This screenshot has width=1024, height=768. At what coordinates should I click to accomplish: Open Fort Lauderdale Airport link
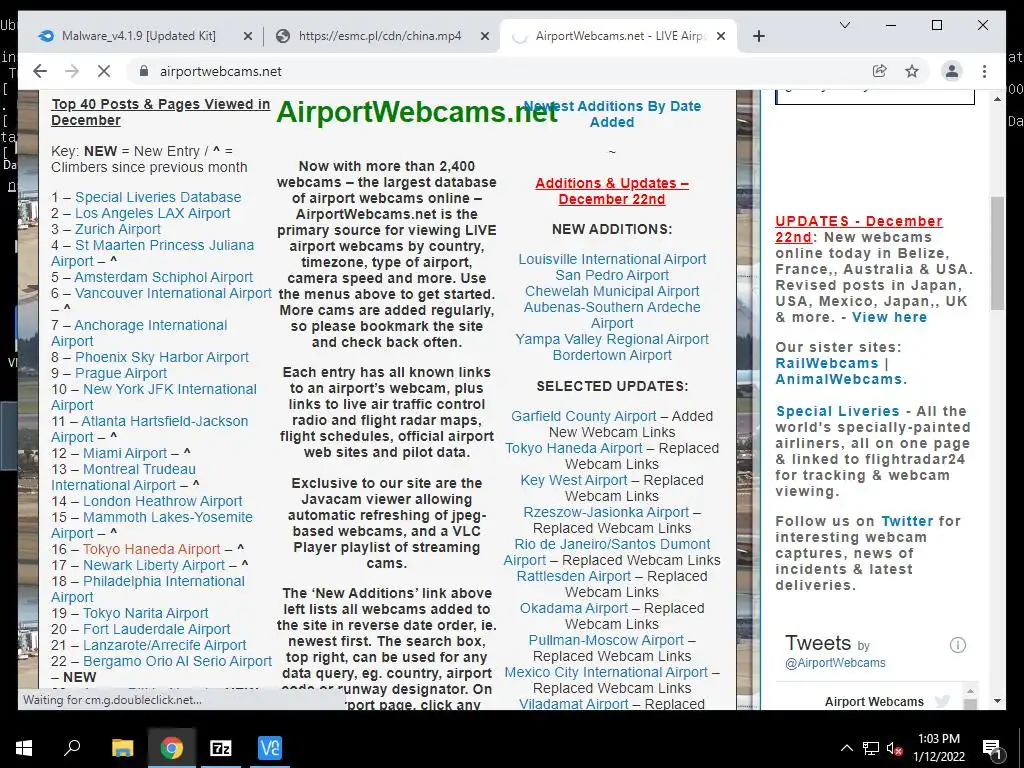click(157, 629)
